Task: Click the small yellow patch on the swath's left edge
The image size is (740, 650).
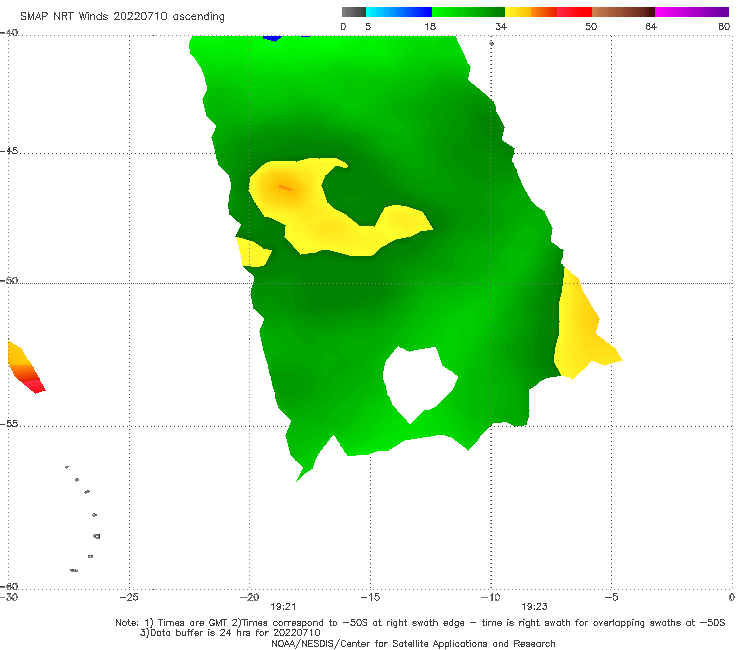Action: coord(253,252)
